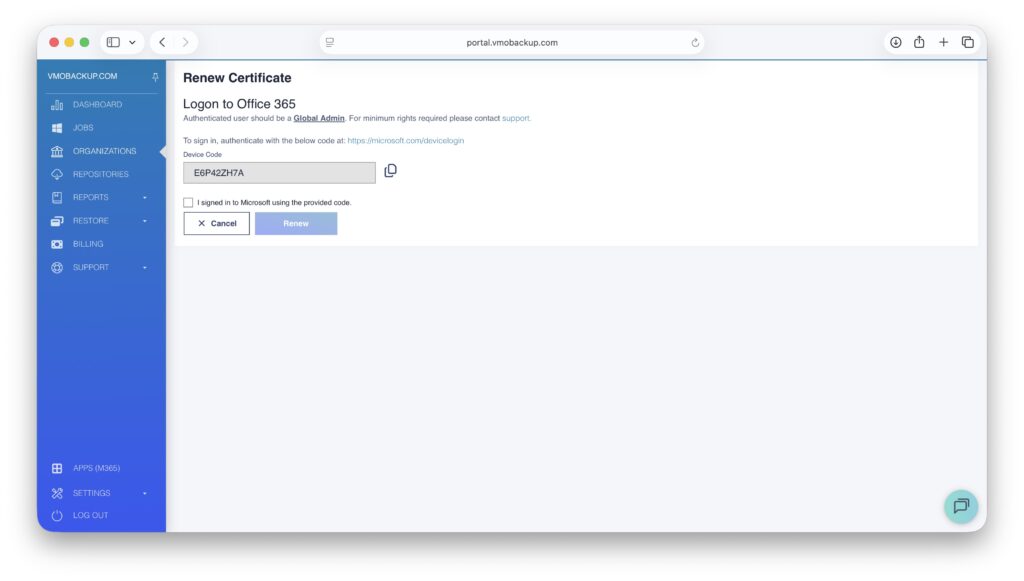Click the Log Out power icon
Screen dimensions: 1024x581
pyautogui.click(x=57, y=516)
